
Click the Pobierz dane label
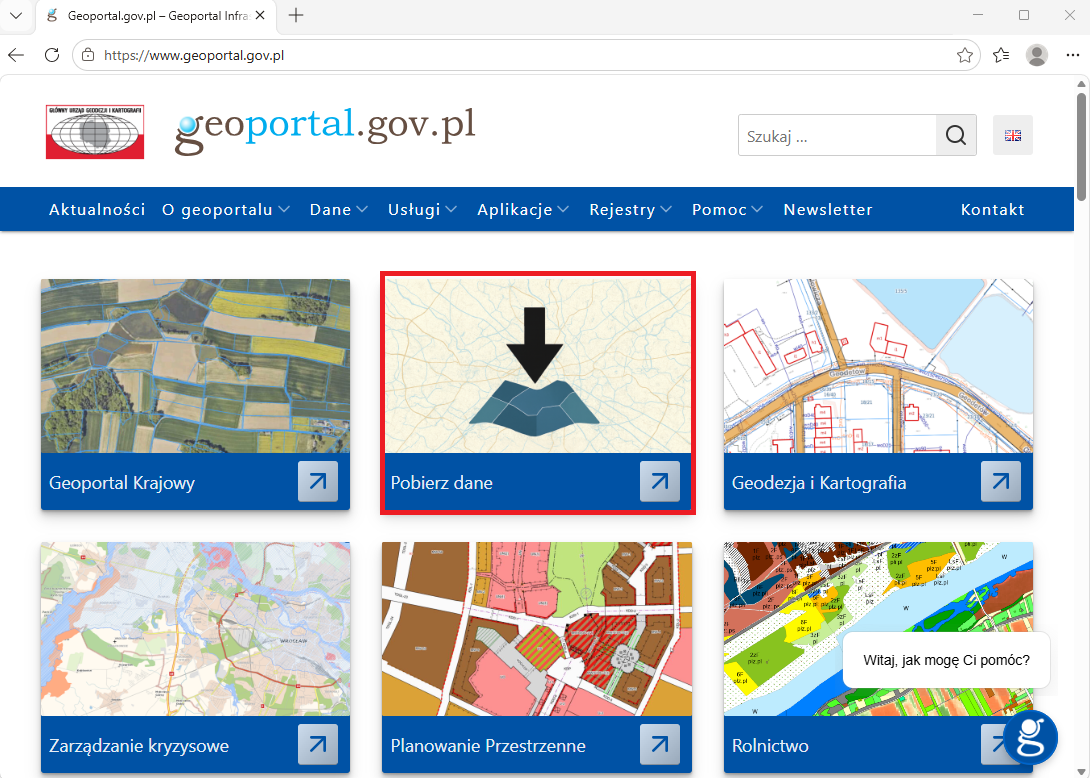pos(441,483)
